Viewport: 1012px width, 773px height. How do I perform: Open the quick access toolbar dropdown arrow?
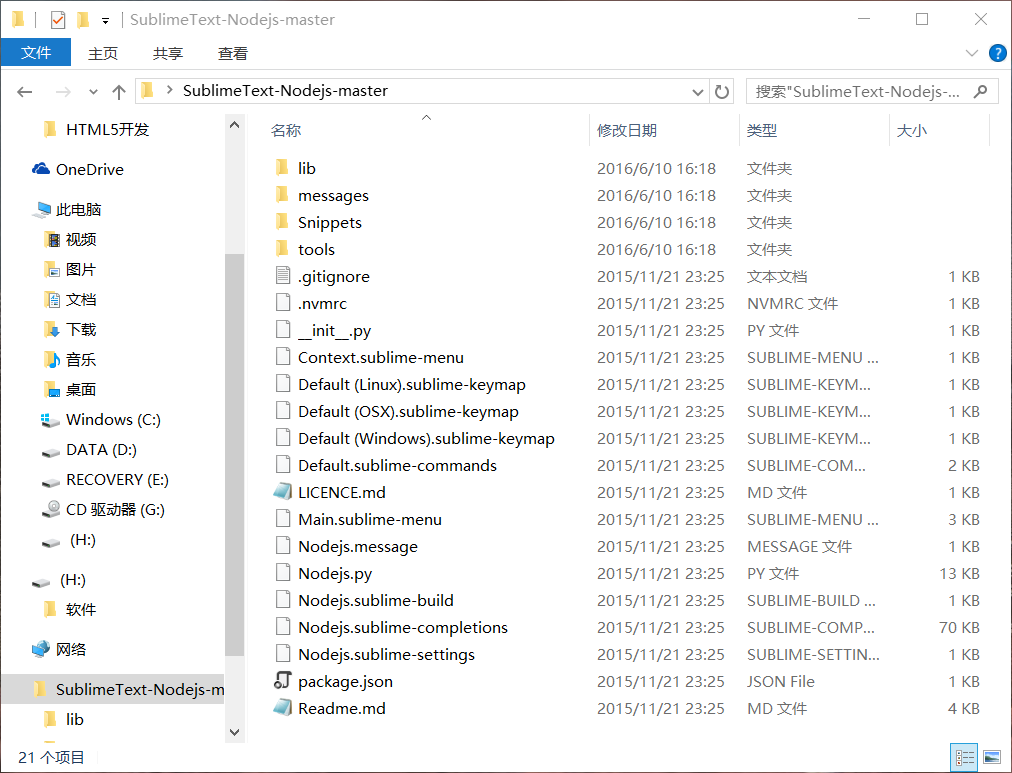(x=105, y=21)
